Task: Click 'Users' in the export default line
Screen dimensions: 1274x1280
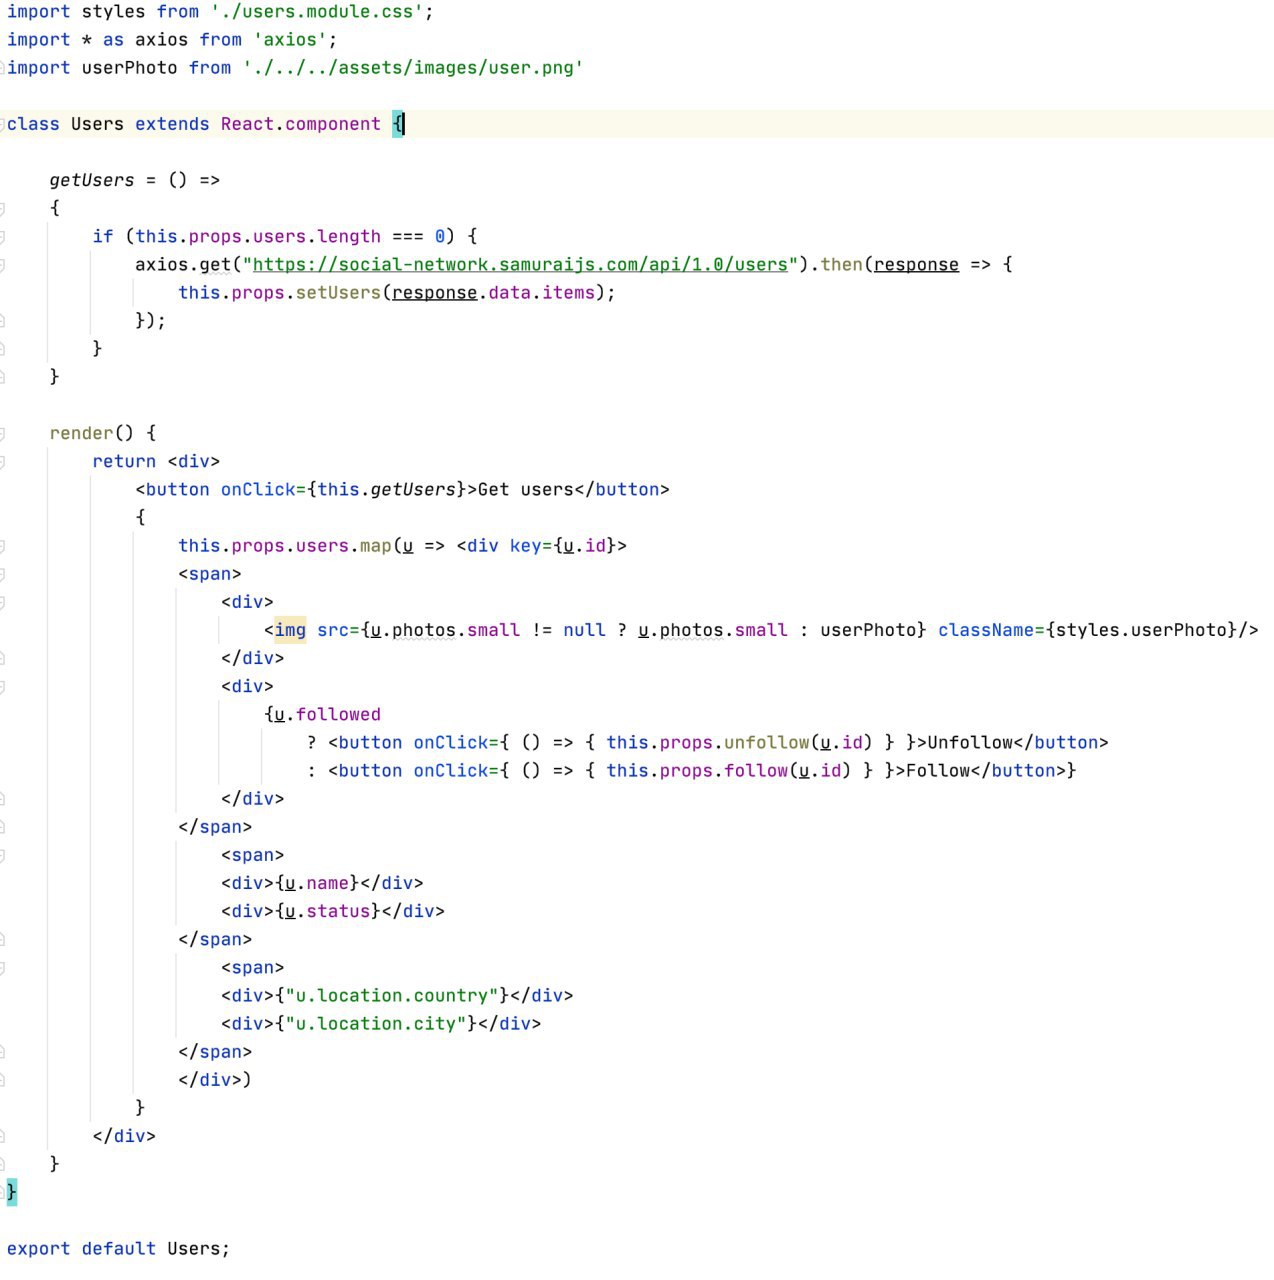Action: click(x=194, y=1248)
